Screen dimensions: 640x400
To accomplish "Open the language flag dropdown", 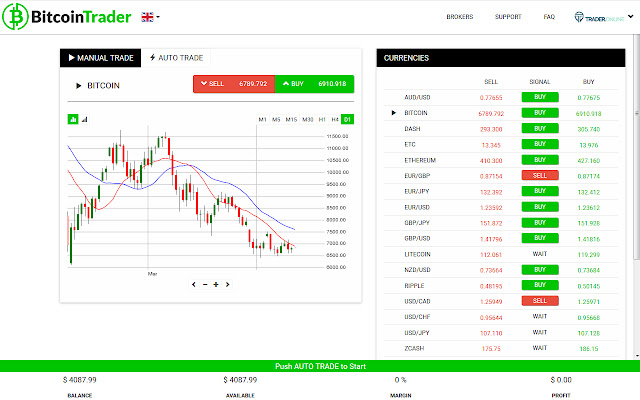I will (150, 17).
